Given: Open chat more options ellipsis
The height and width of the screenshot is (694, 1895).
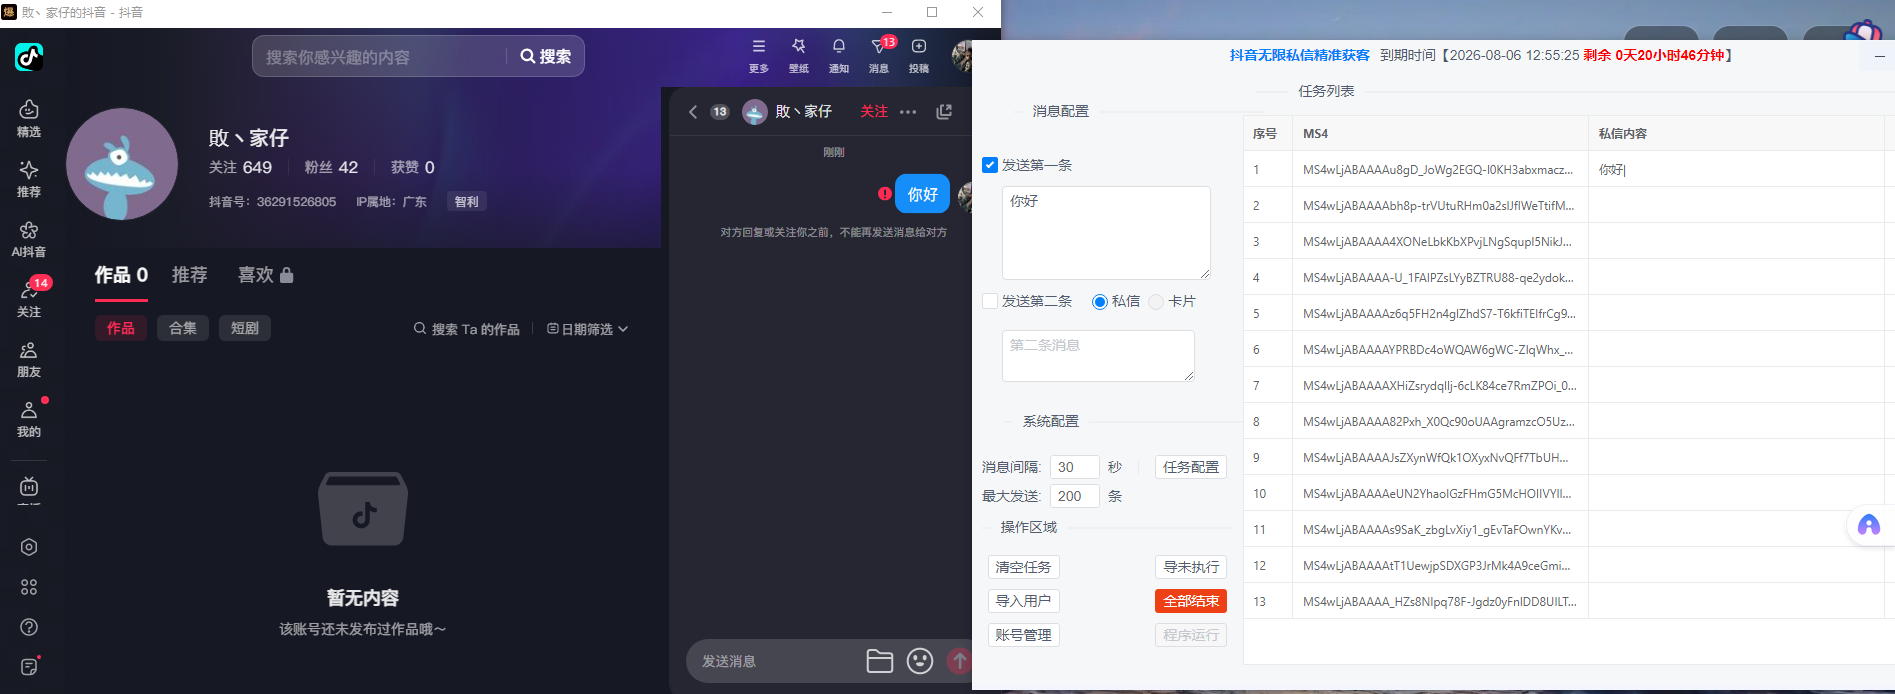Looking at the screenshot, I should pyautogui.click(x=908, y=112).
